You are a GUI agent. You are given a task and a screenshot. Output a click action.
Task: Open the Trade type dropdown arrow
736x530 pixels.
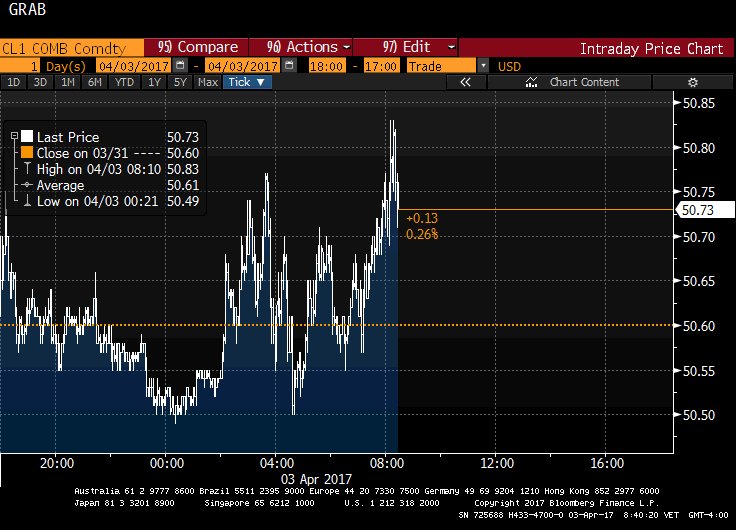click(x=484, y=65)
